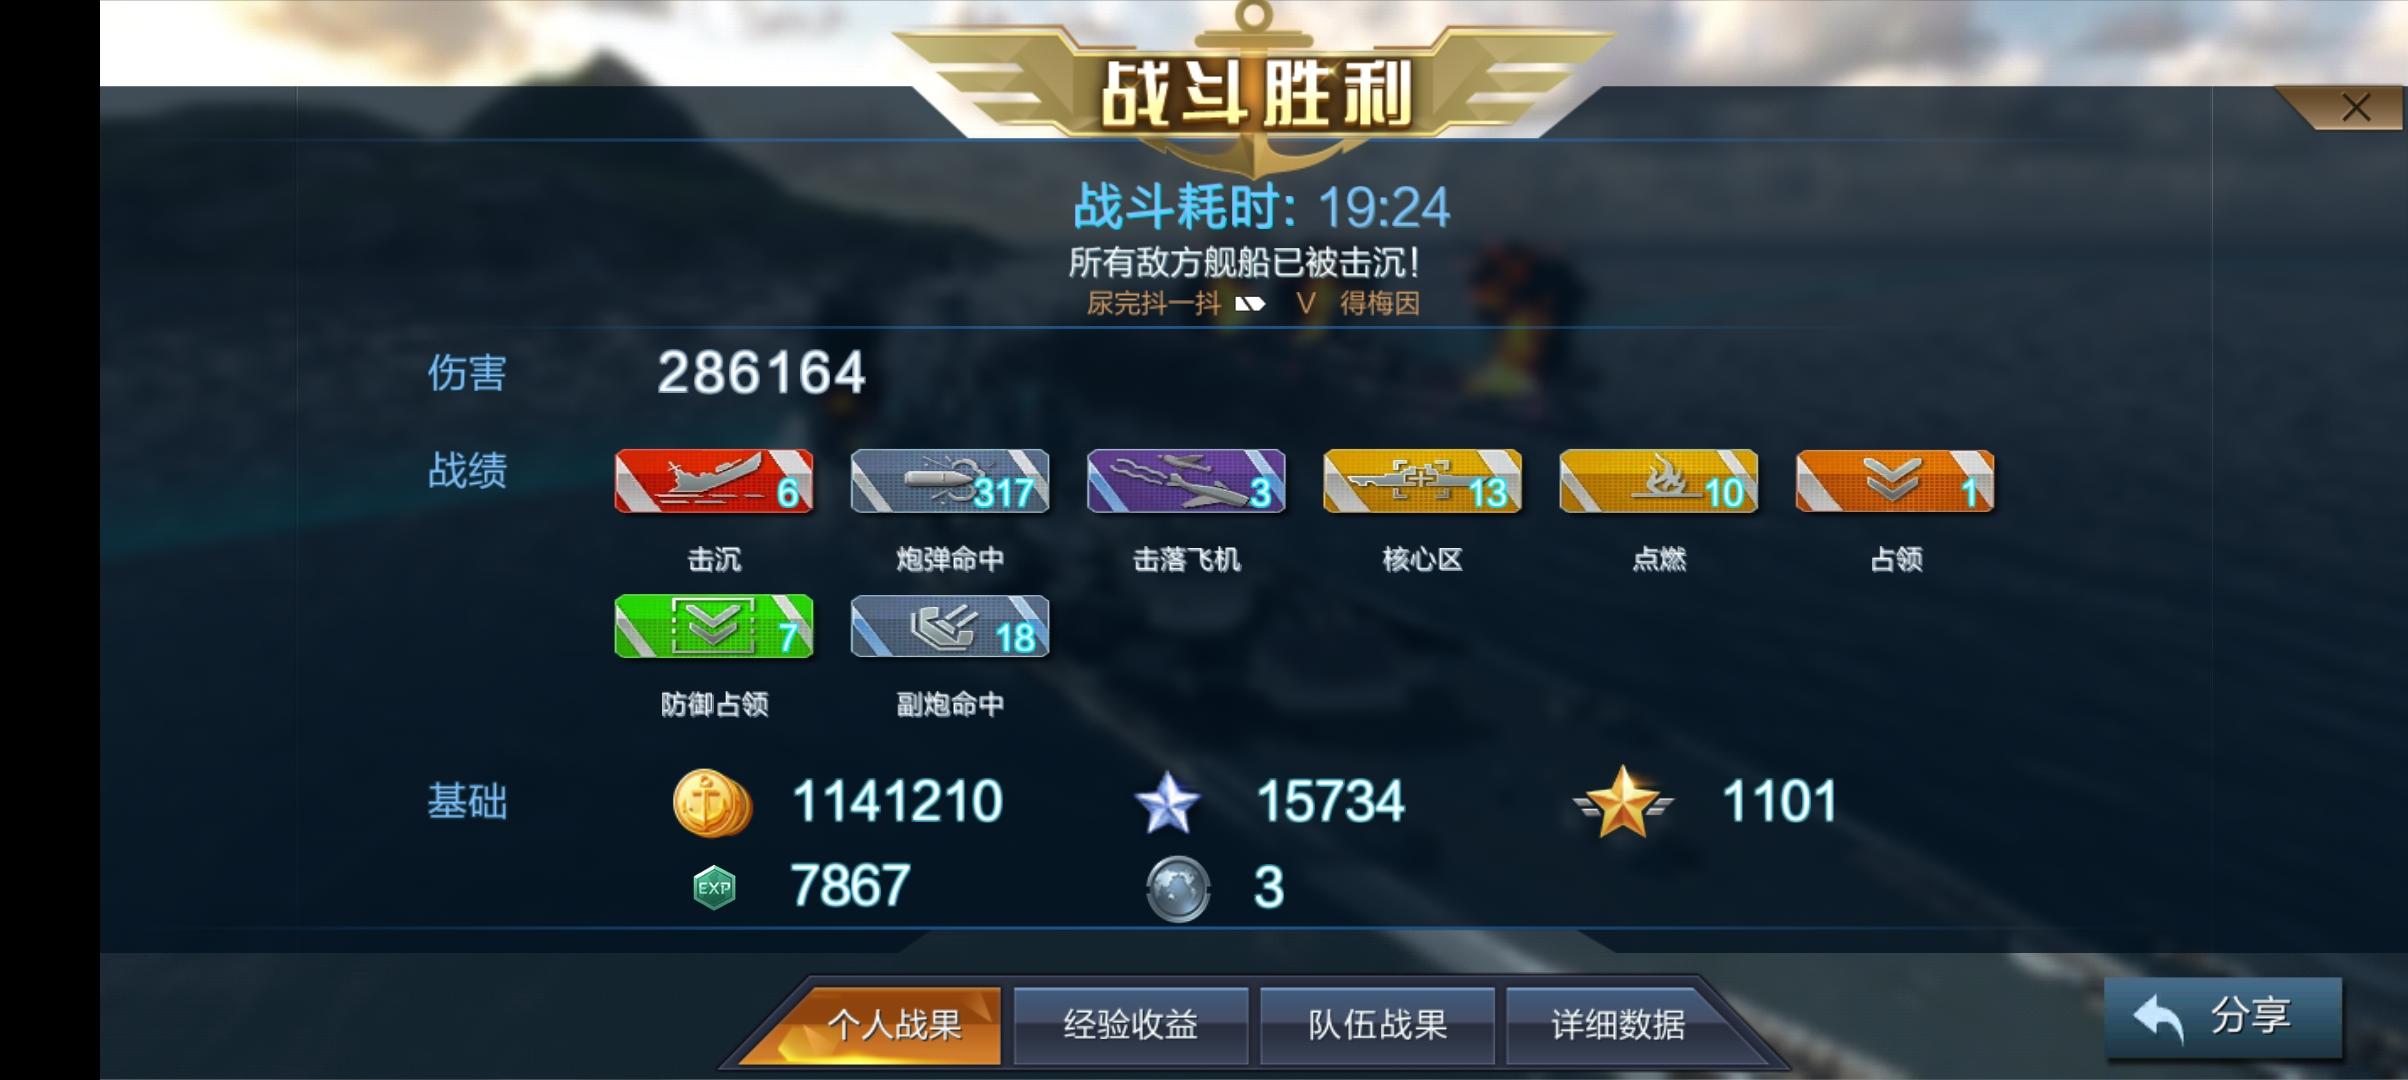Close the battle results panel
Screen dimensions: 2408x1080
(x=2355, y=107)
